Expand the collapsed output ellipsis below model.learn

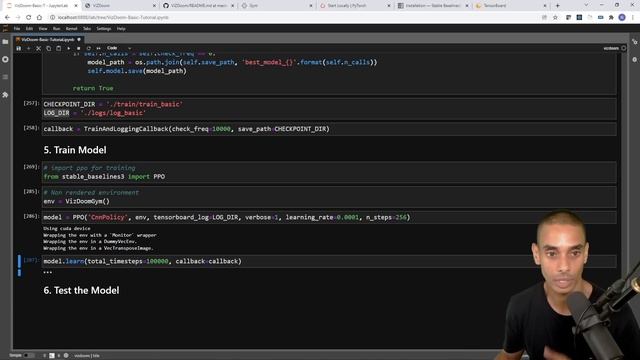(48, 272)
